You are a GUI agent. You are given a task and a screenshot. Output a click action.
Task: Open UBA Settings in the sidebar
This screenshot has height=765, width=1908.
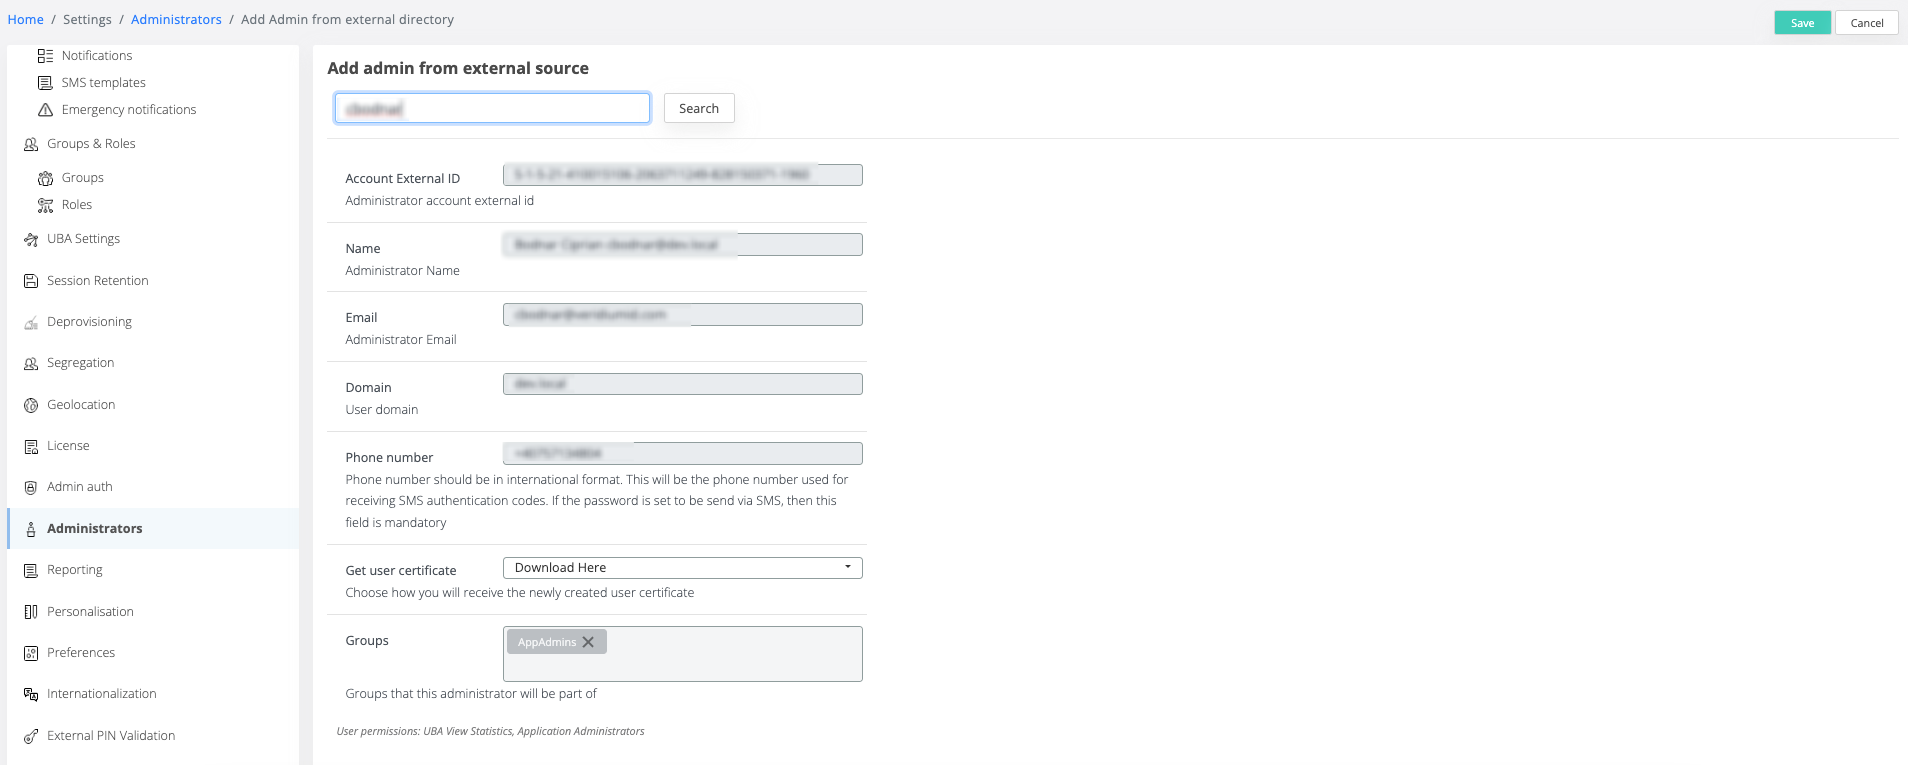[x=83, y=239]
